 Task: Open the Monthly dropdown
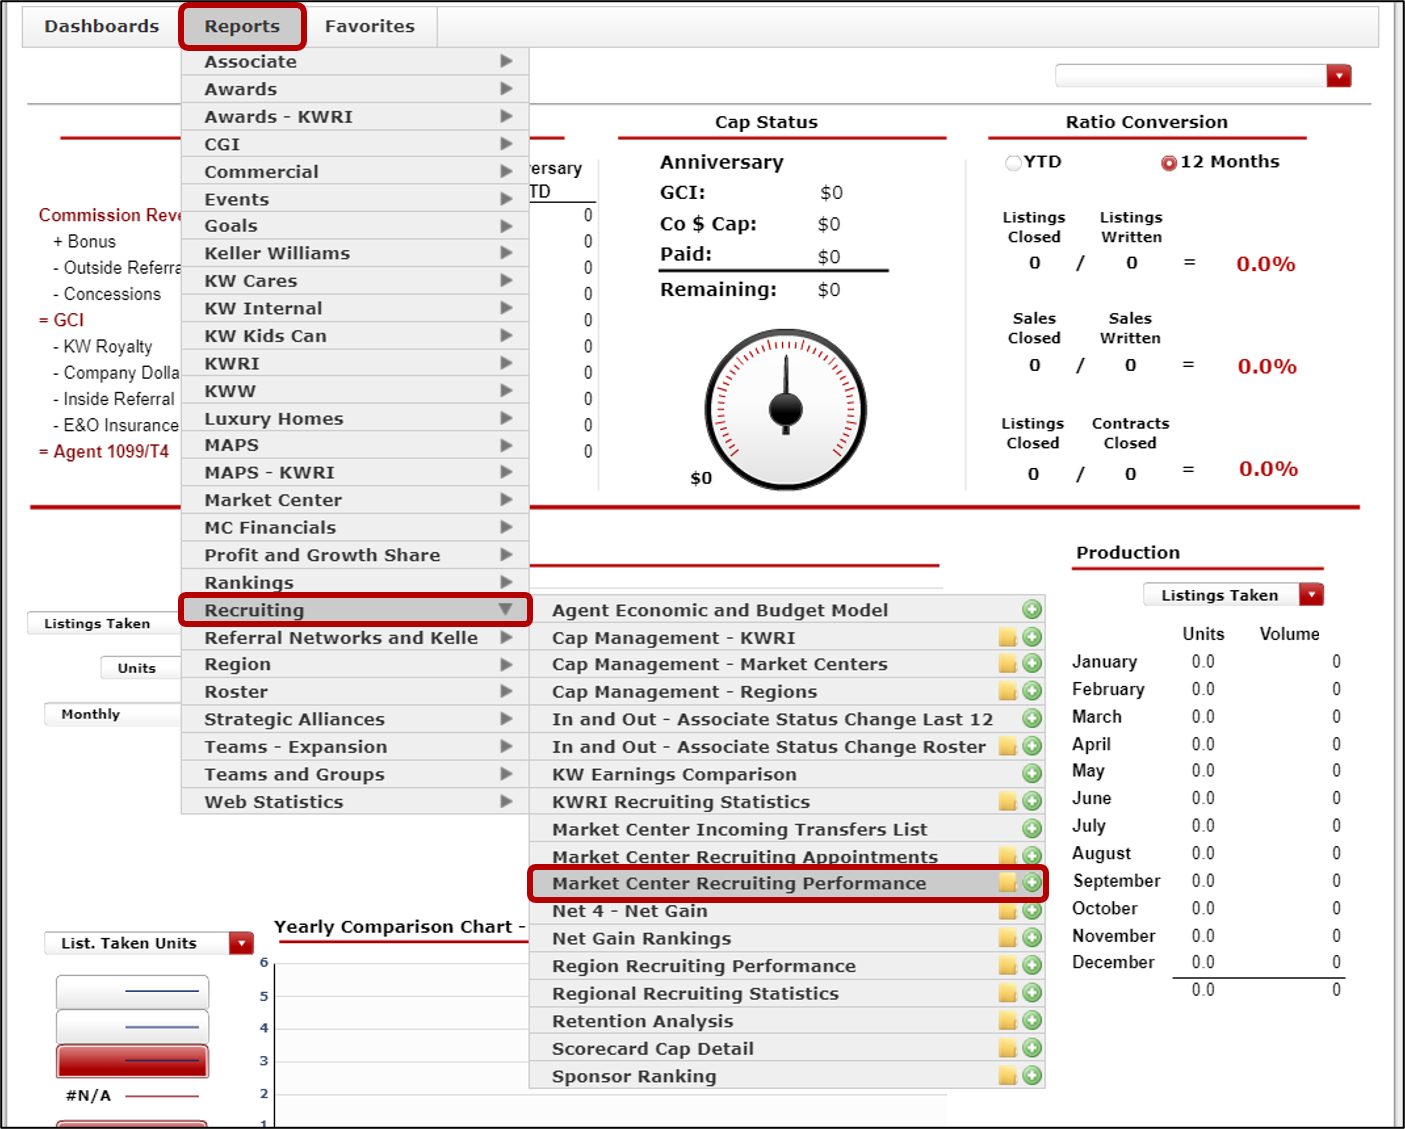pyautogui.click(x=112, y=714)
